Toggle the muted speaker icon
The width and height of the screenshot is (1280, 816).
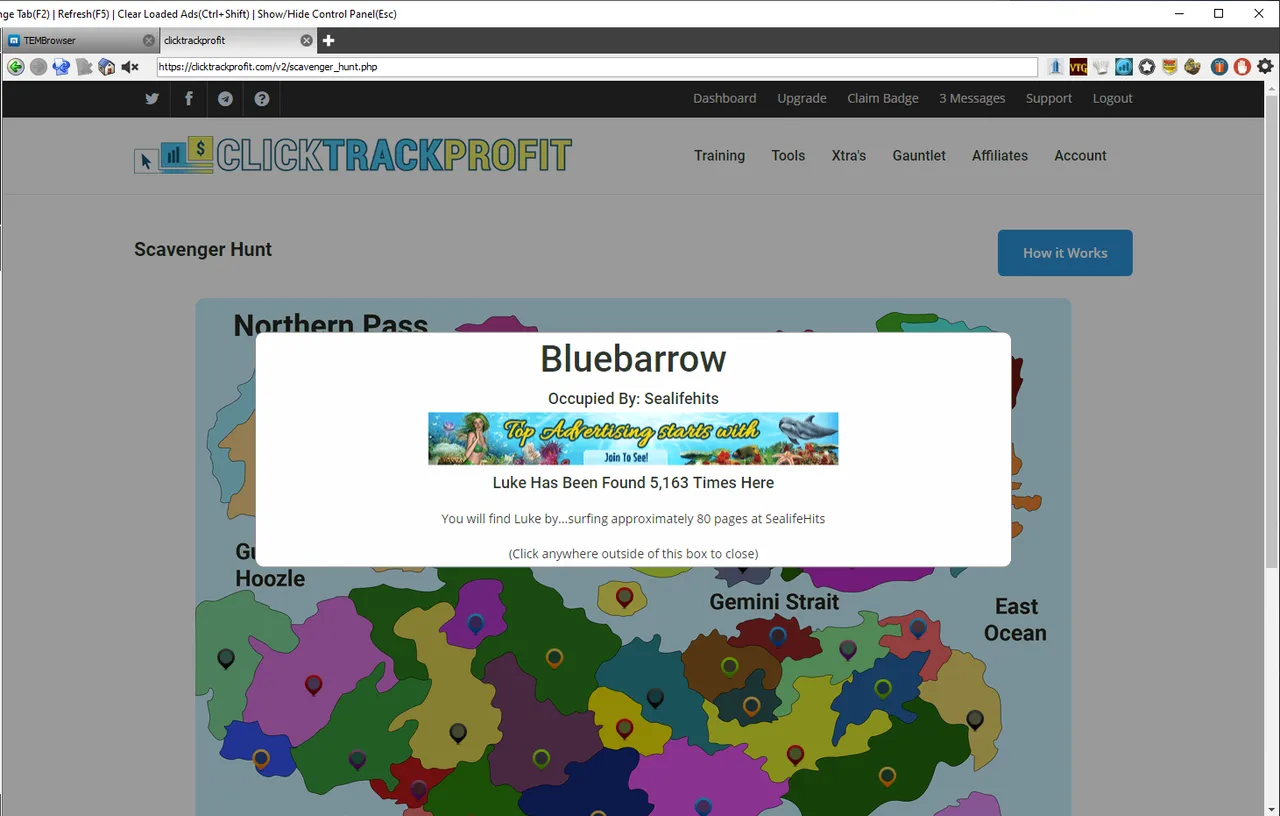(130, 67)
